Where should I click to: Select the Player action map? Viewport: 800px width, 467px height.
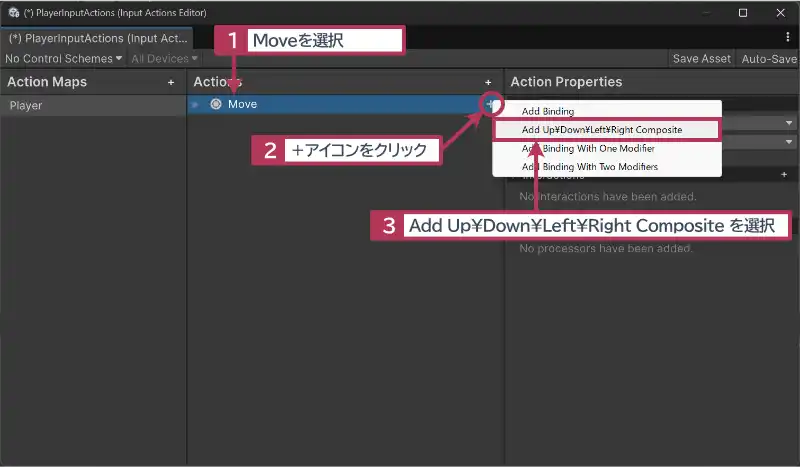tap(26, 105)
